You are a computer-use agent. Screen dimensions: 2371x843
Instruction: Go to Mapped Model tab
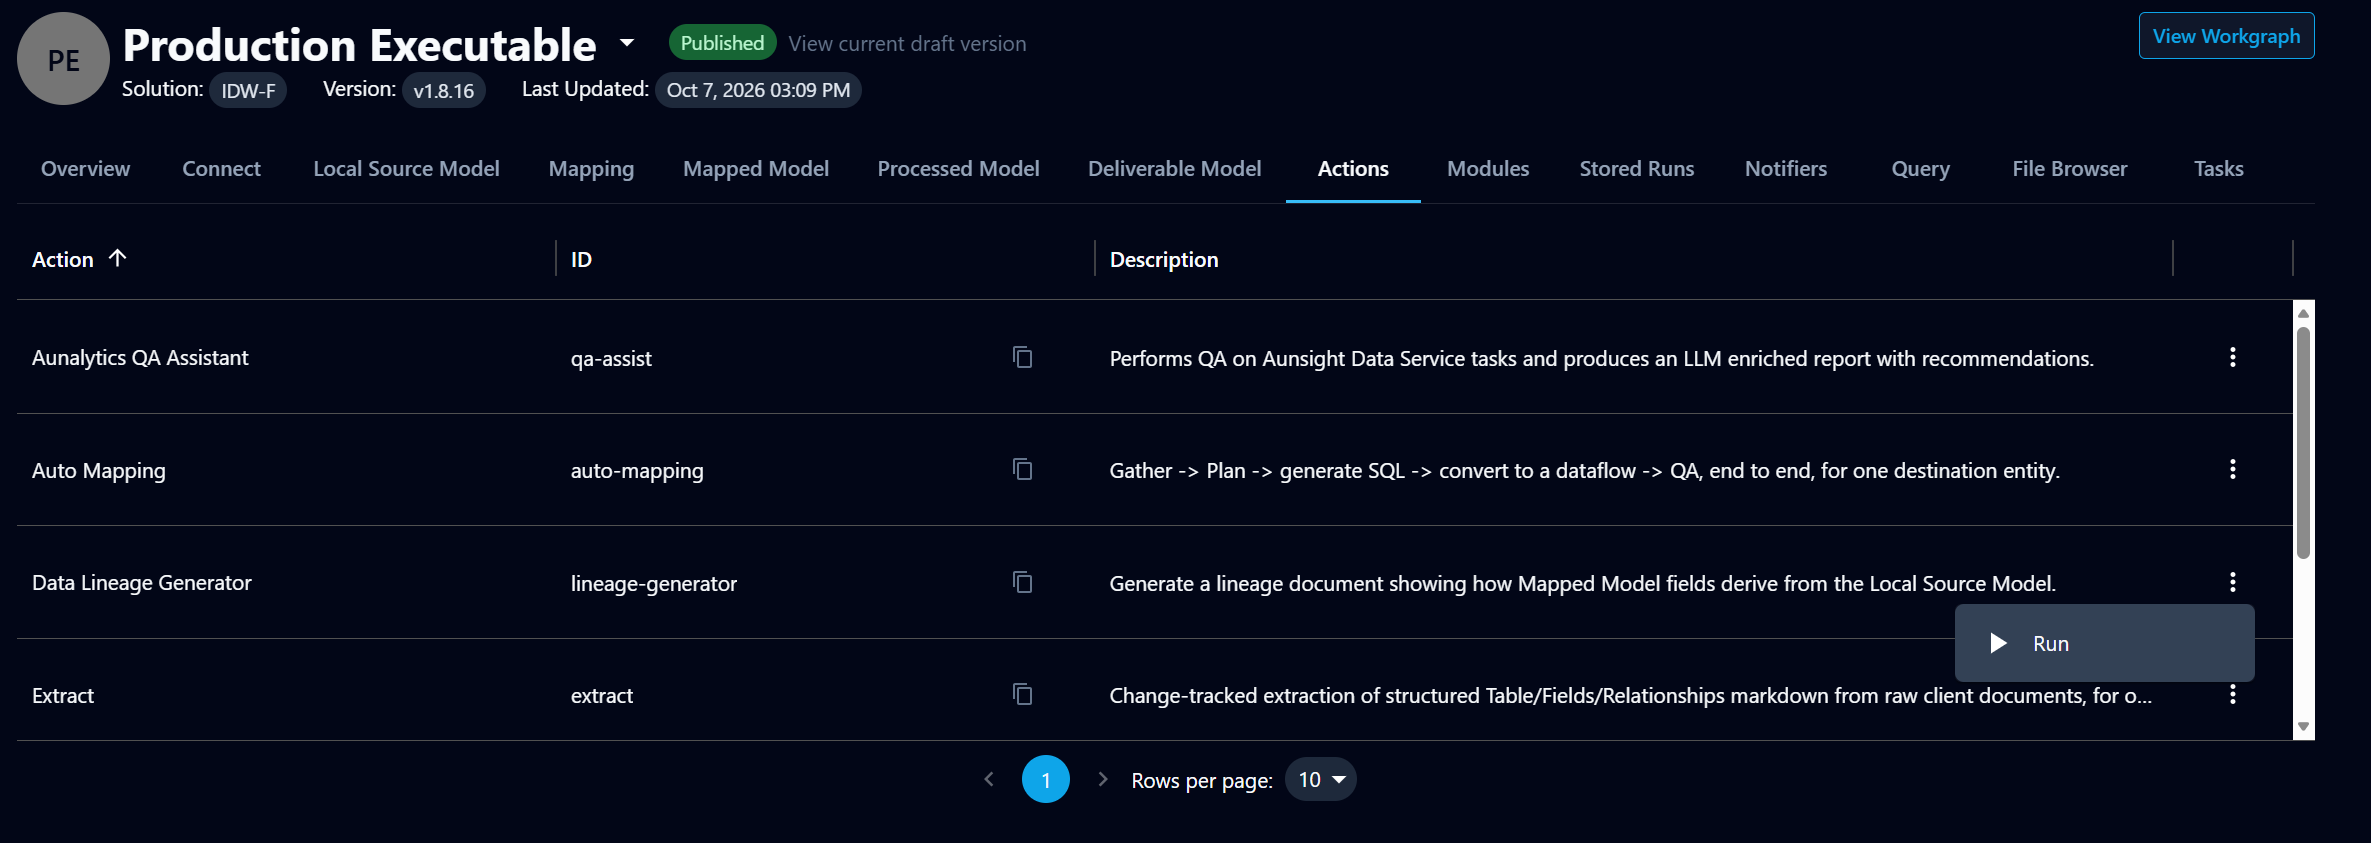[x=756, y=169]
